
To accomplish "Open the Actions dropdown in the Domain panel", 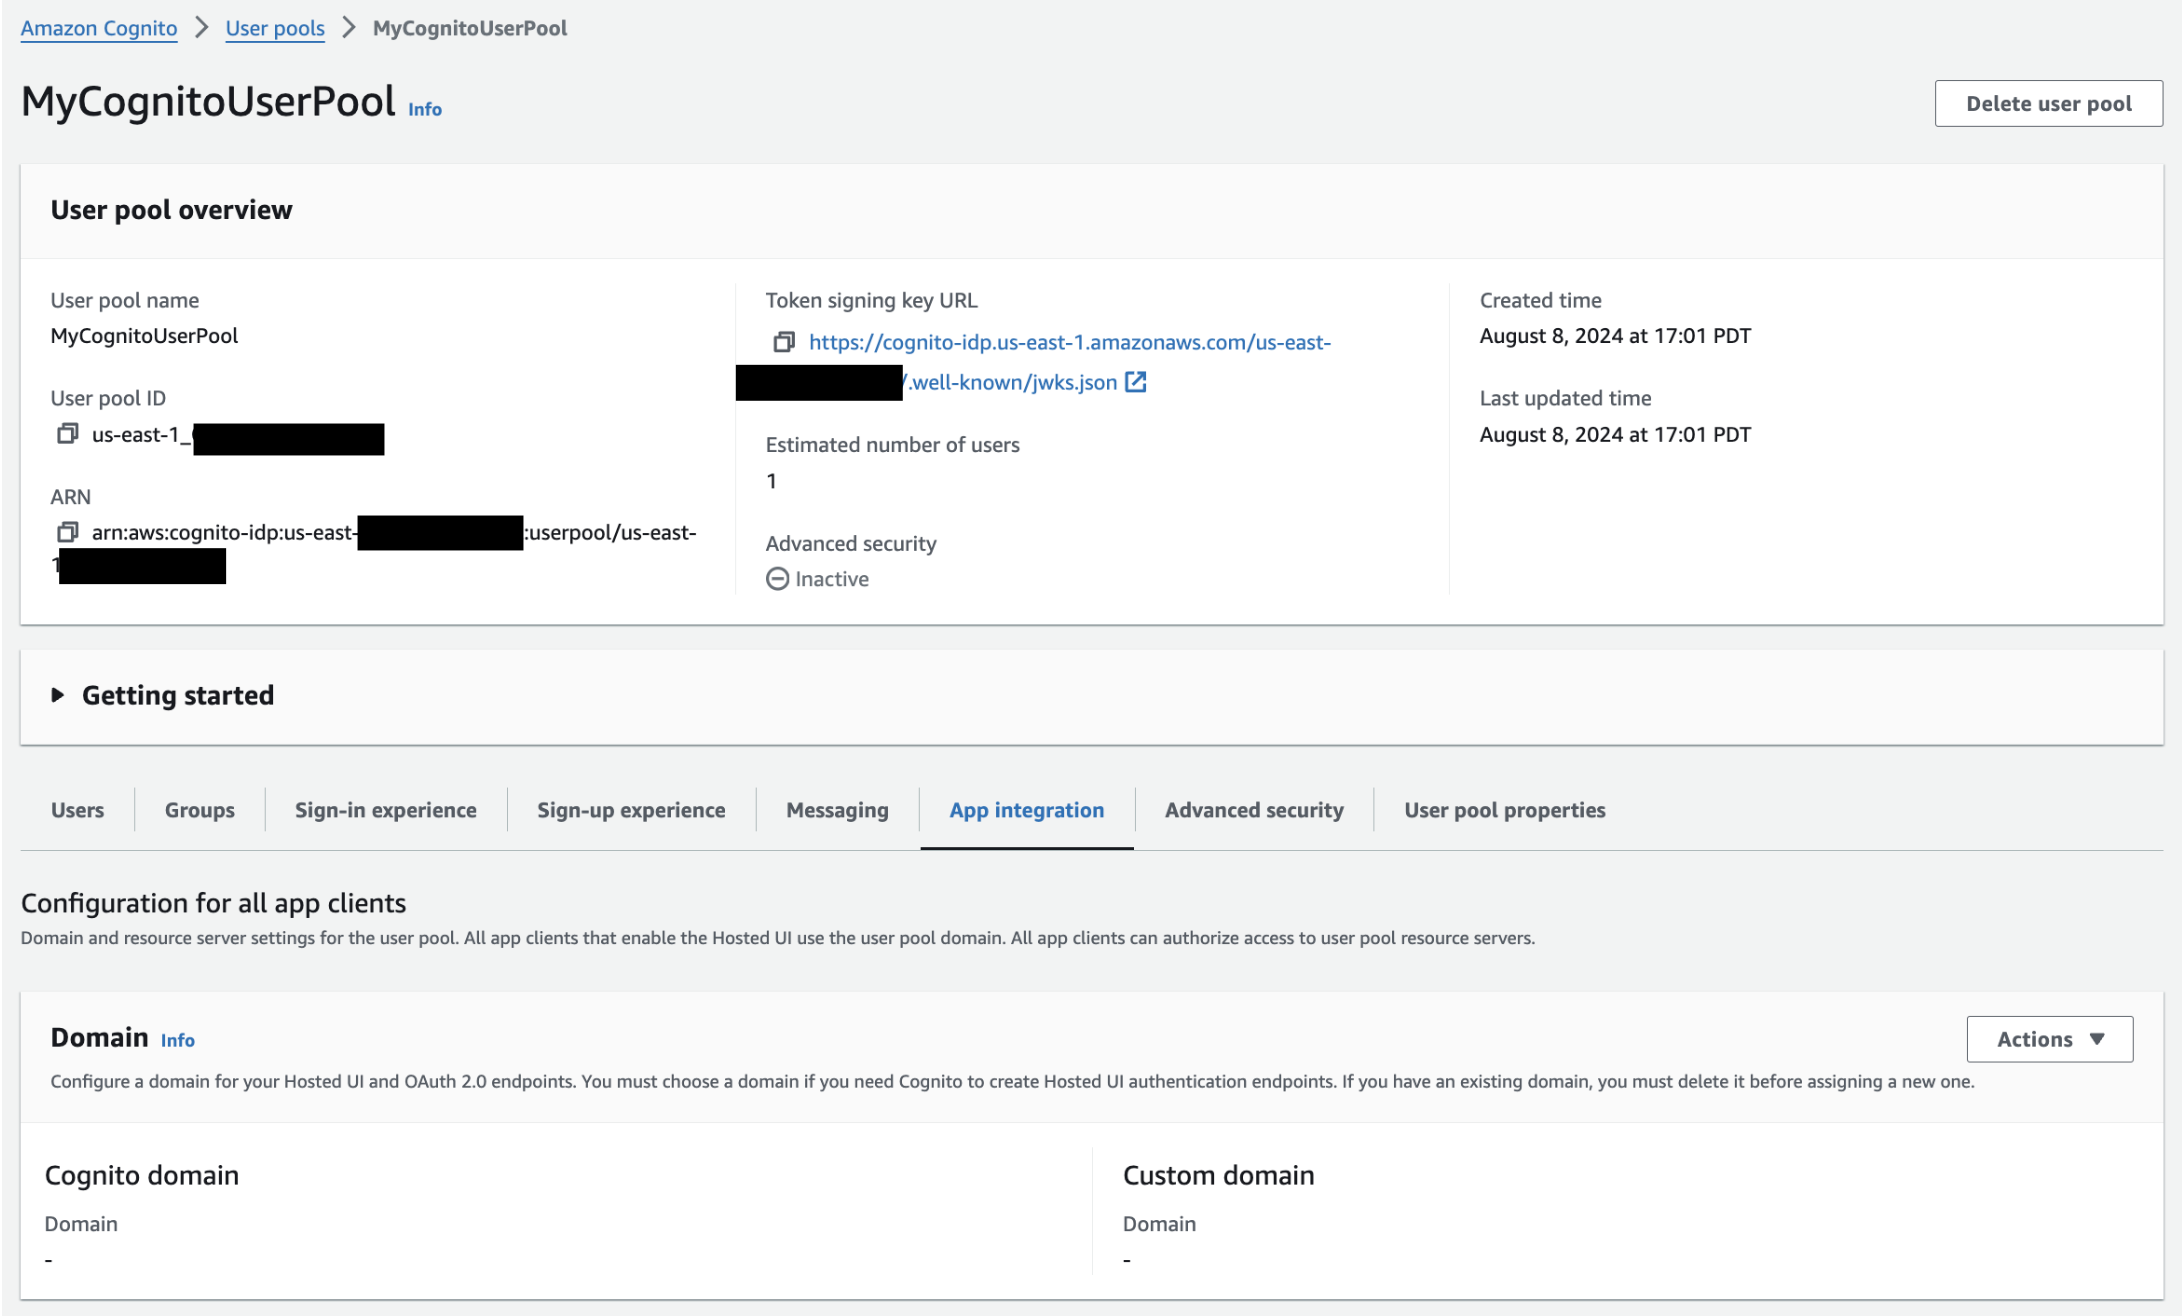I will point(2049,1039).
